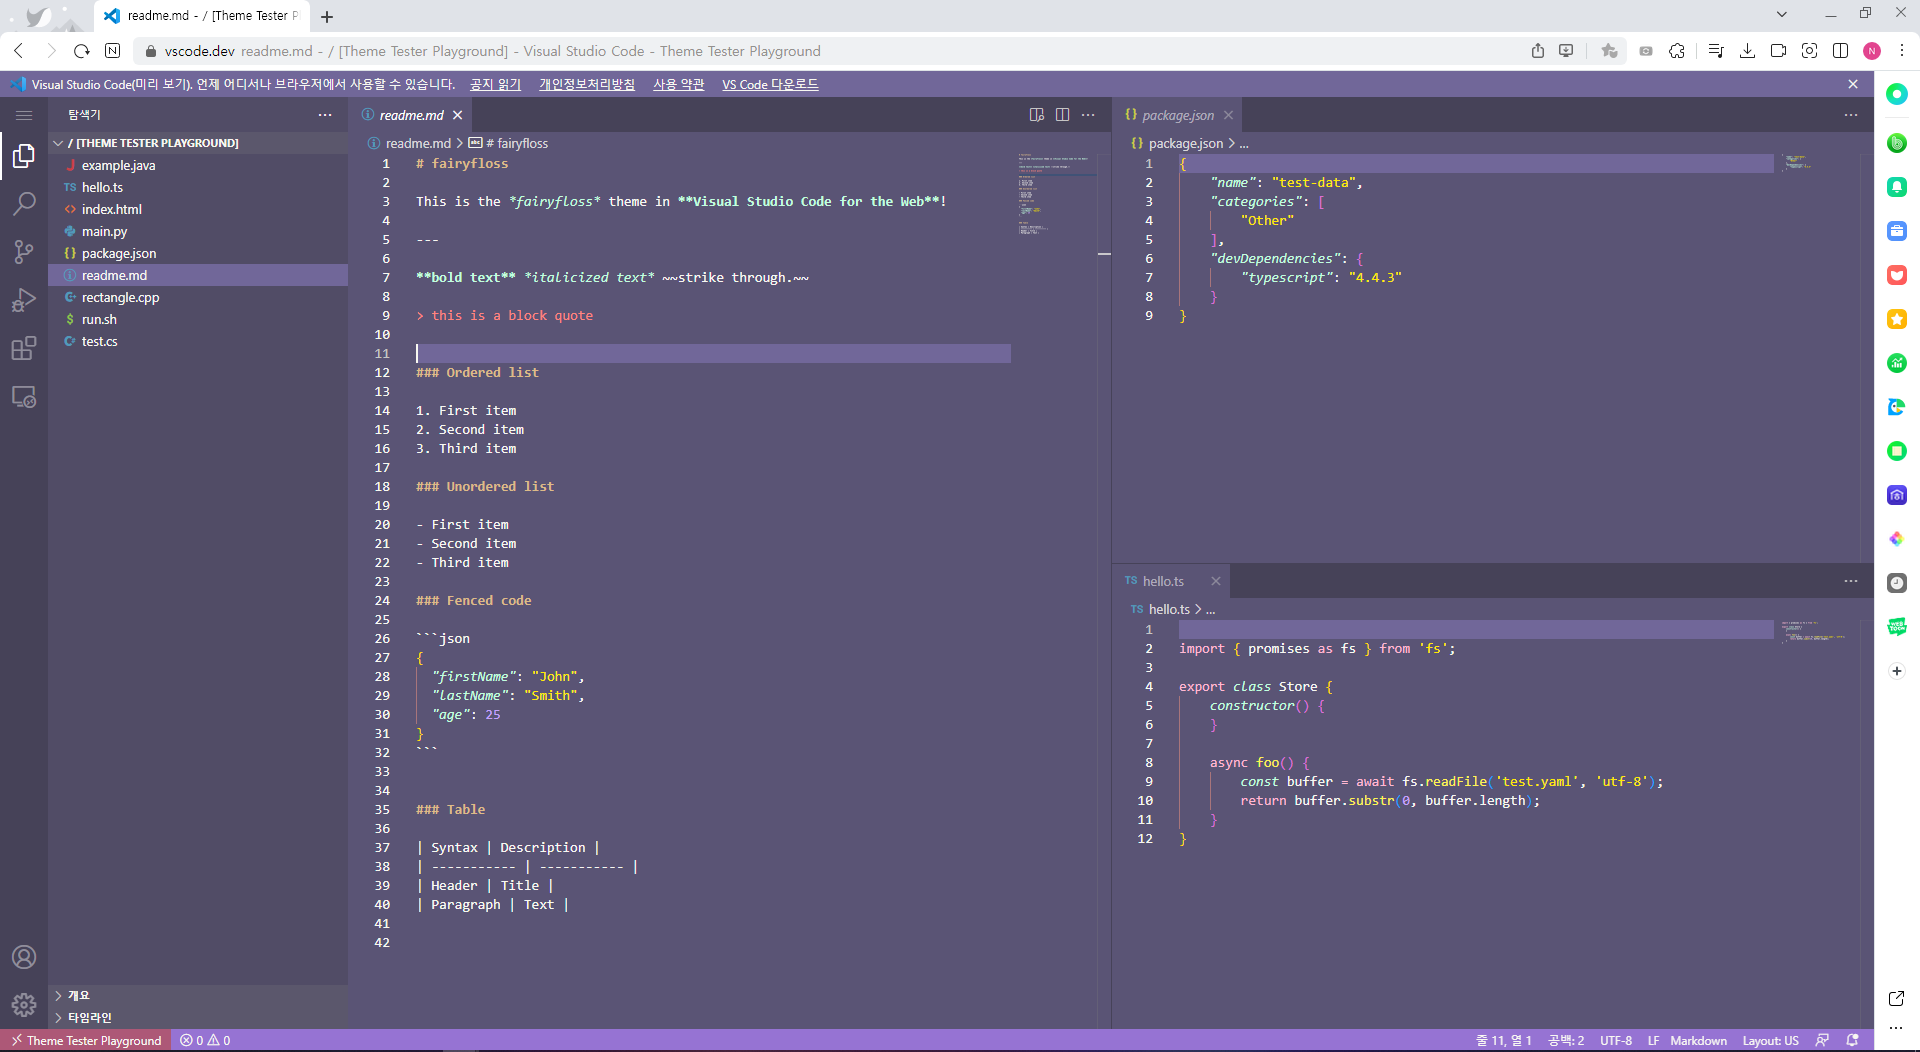Viewport: 1920px width, 1052px height.
Task: Switch to the package.json editor tab
Action: pyautogui.click(x=1178, y=115)
